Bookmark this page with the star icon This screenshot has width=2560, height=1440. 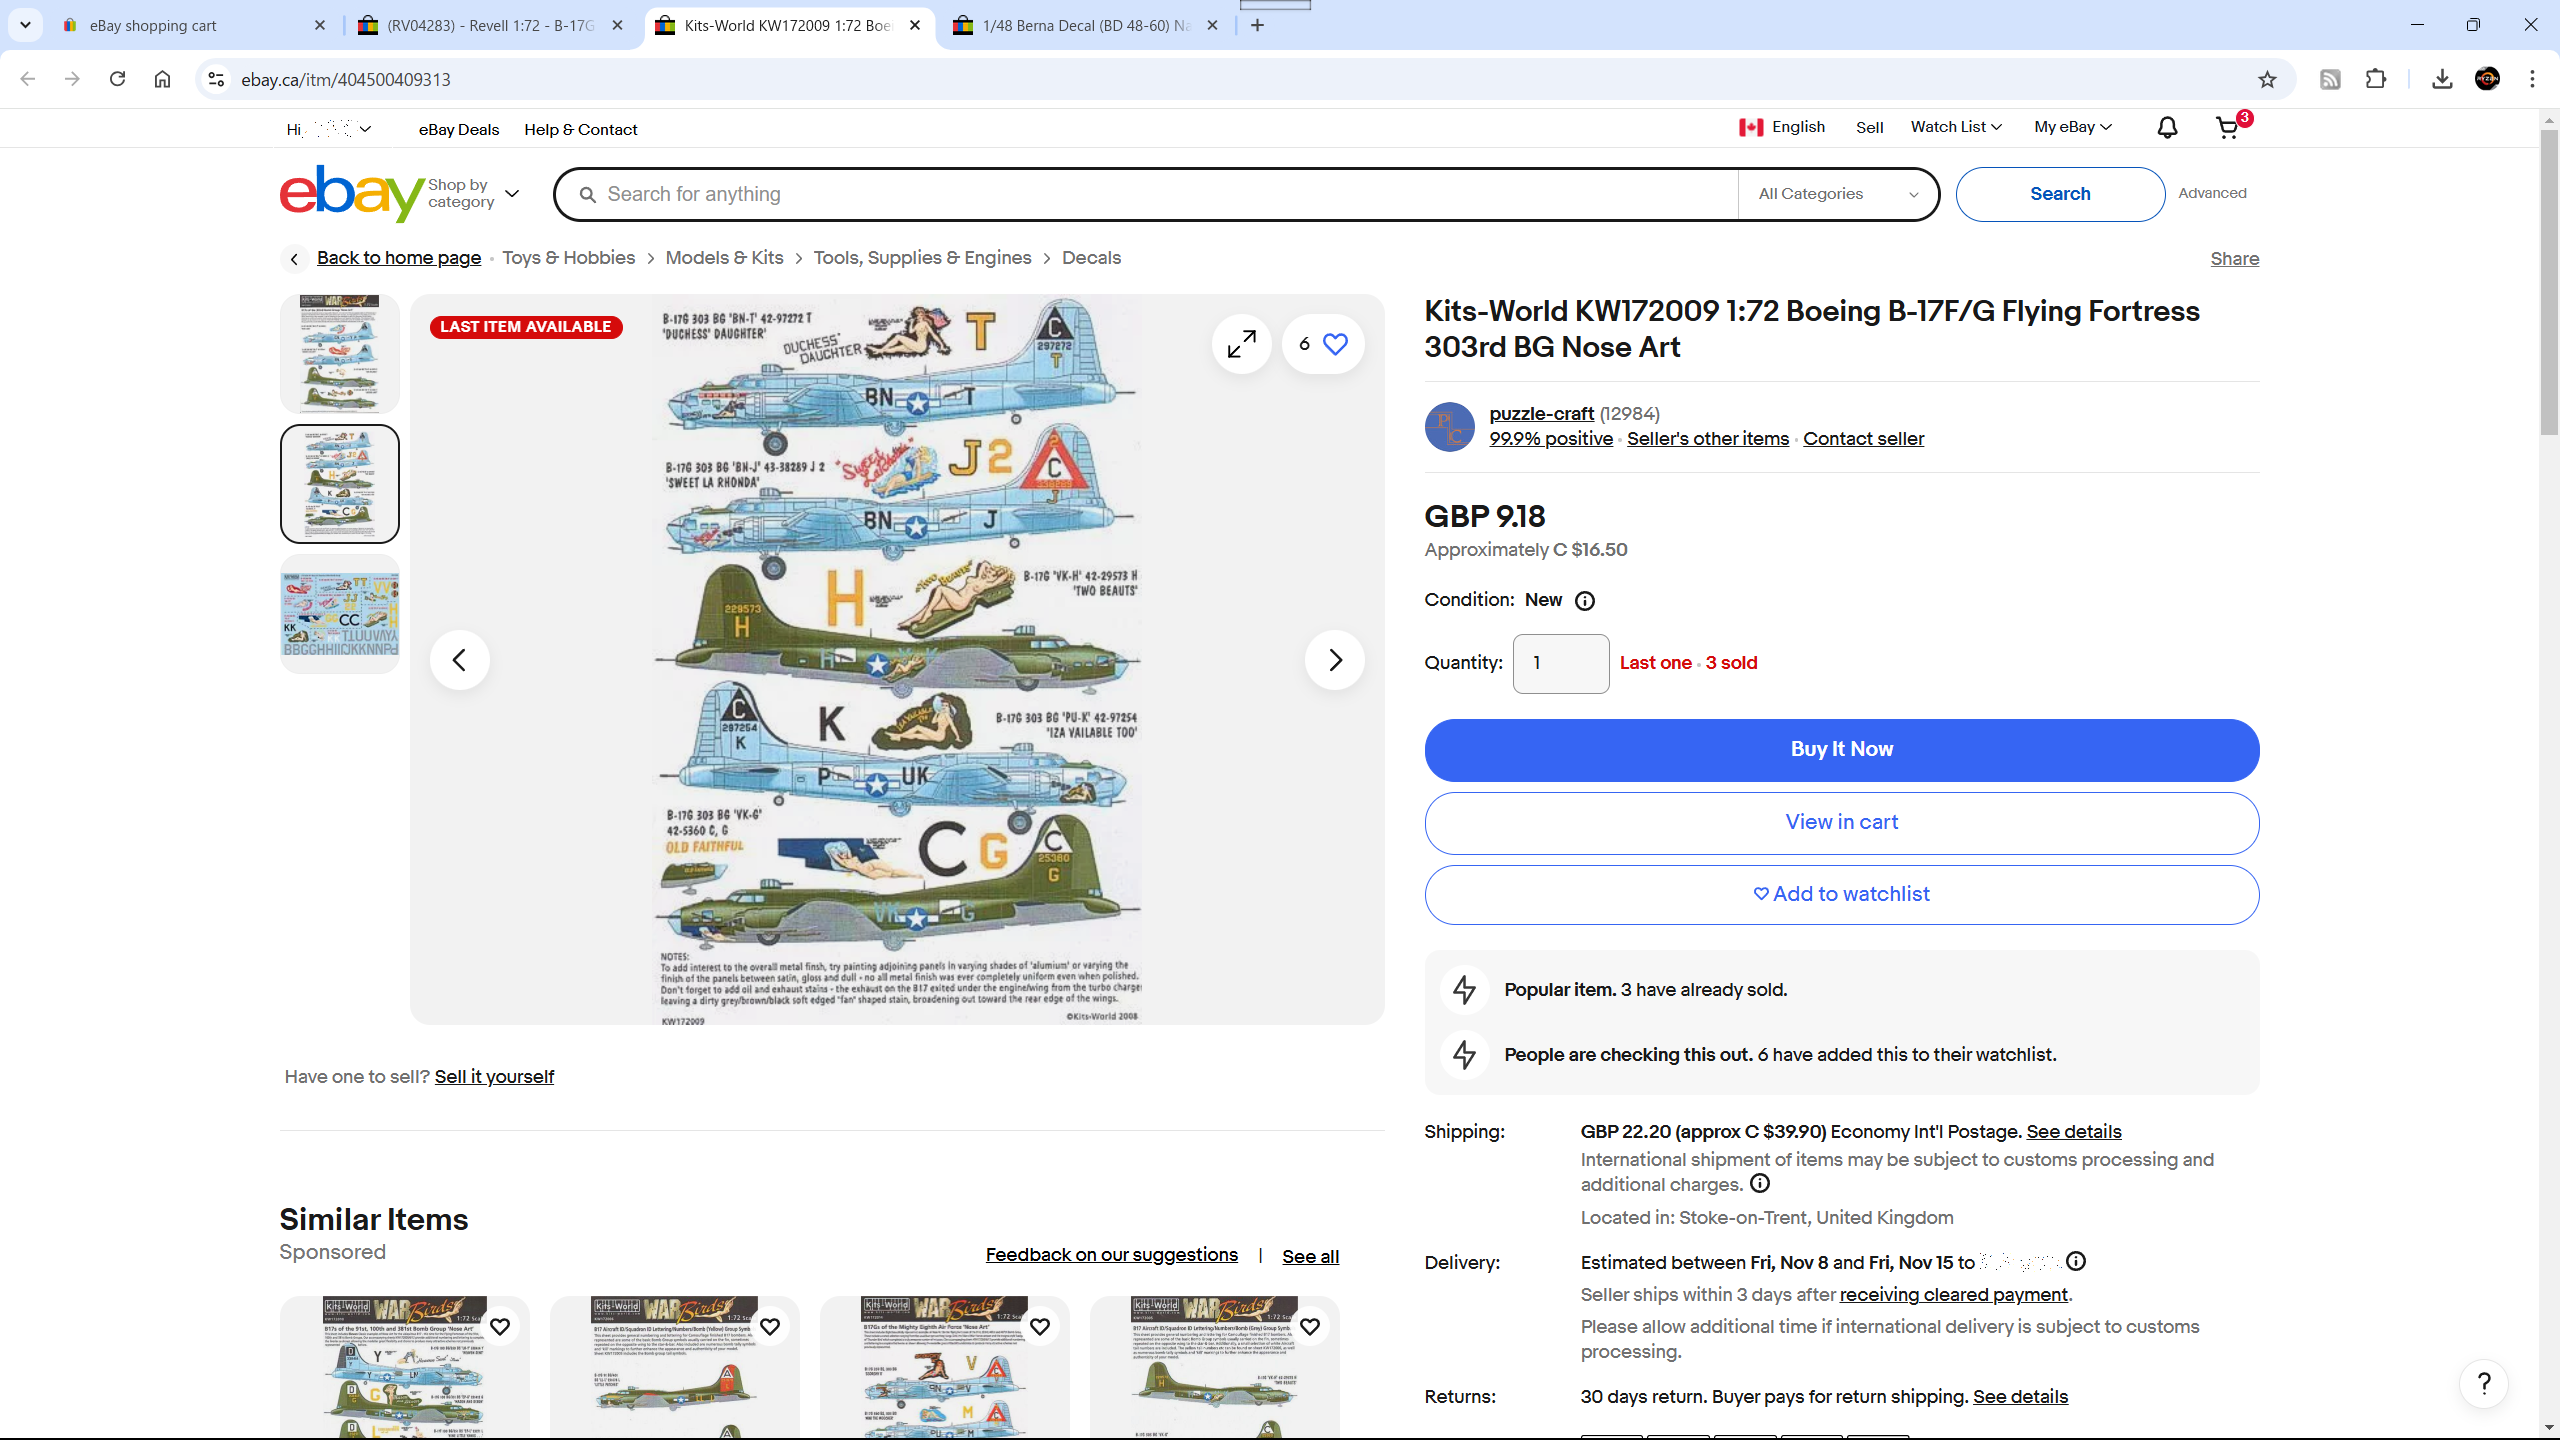[2267, 80]
